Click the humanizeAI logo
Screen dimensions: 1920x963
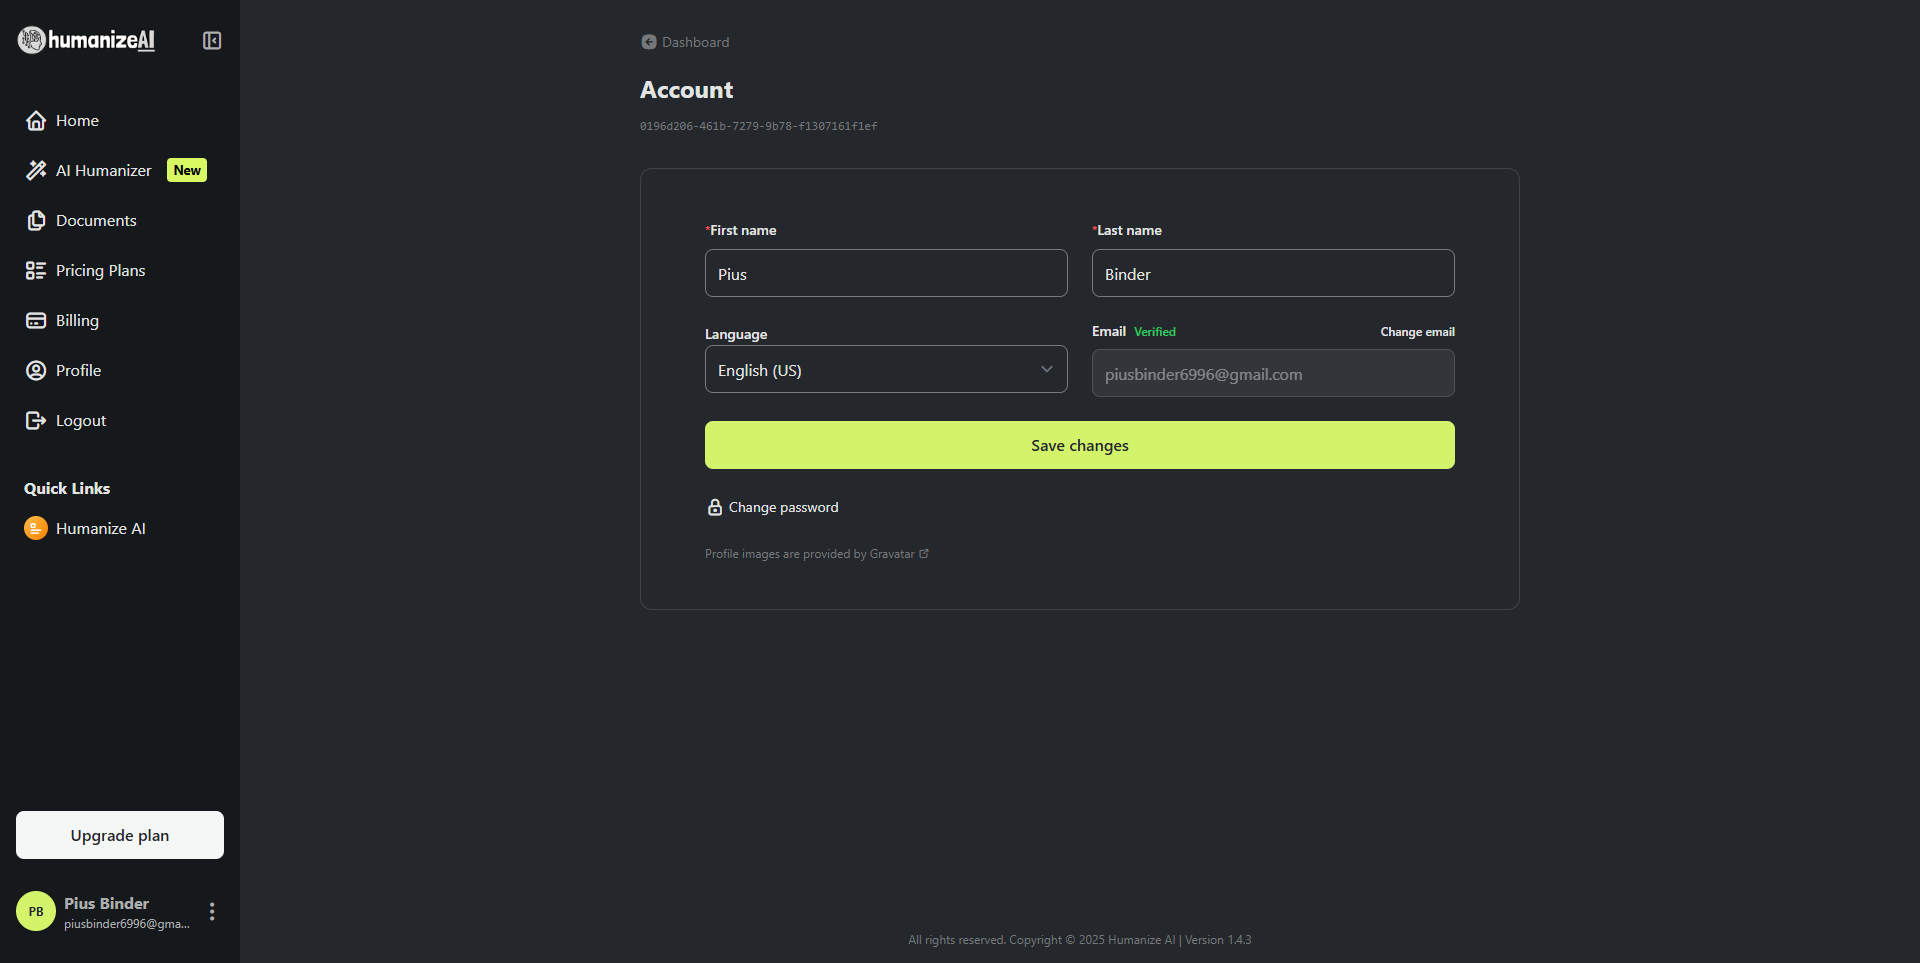tap(87, 40)
